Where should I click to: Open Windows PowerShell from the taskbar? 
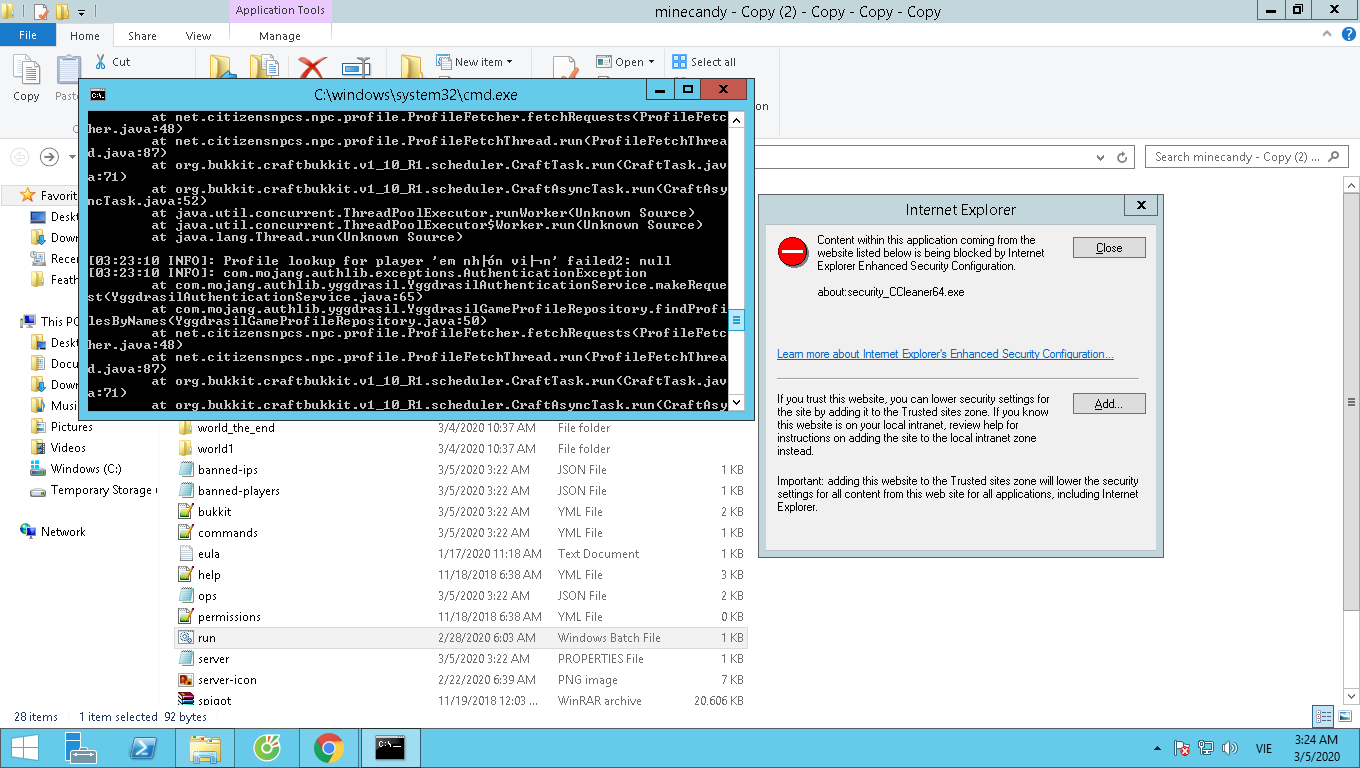(x=143, y=748)
